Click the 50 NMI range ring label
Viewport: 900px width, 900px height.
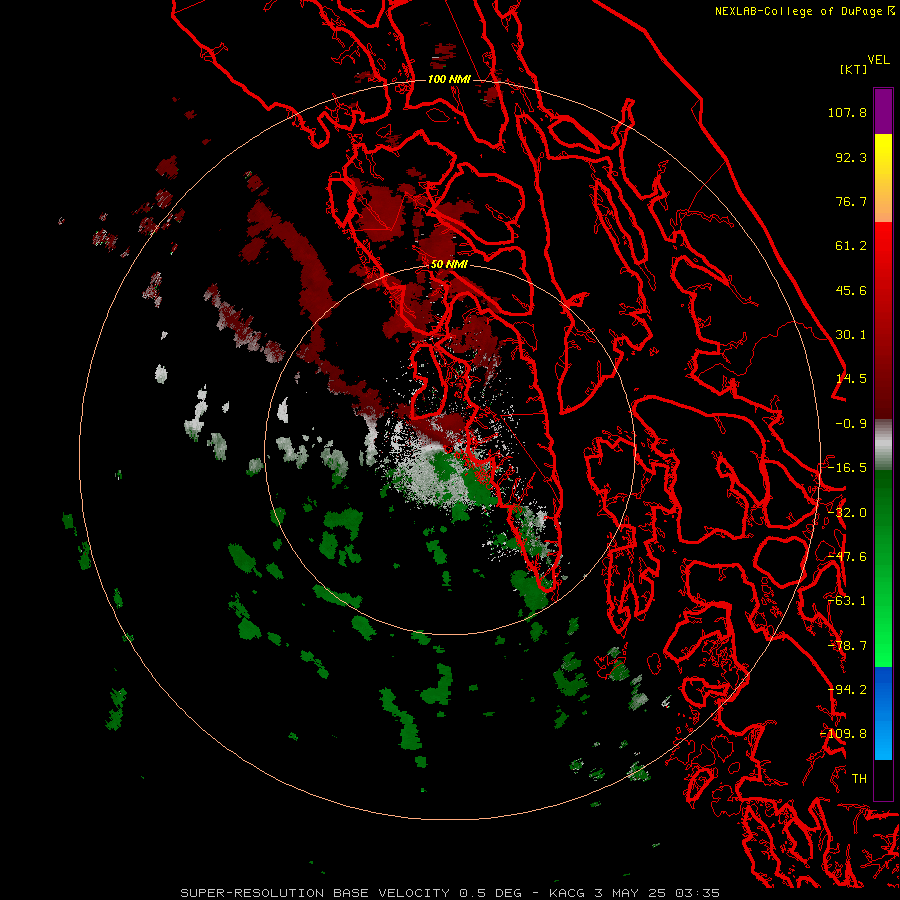(449, 264)
